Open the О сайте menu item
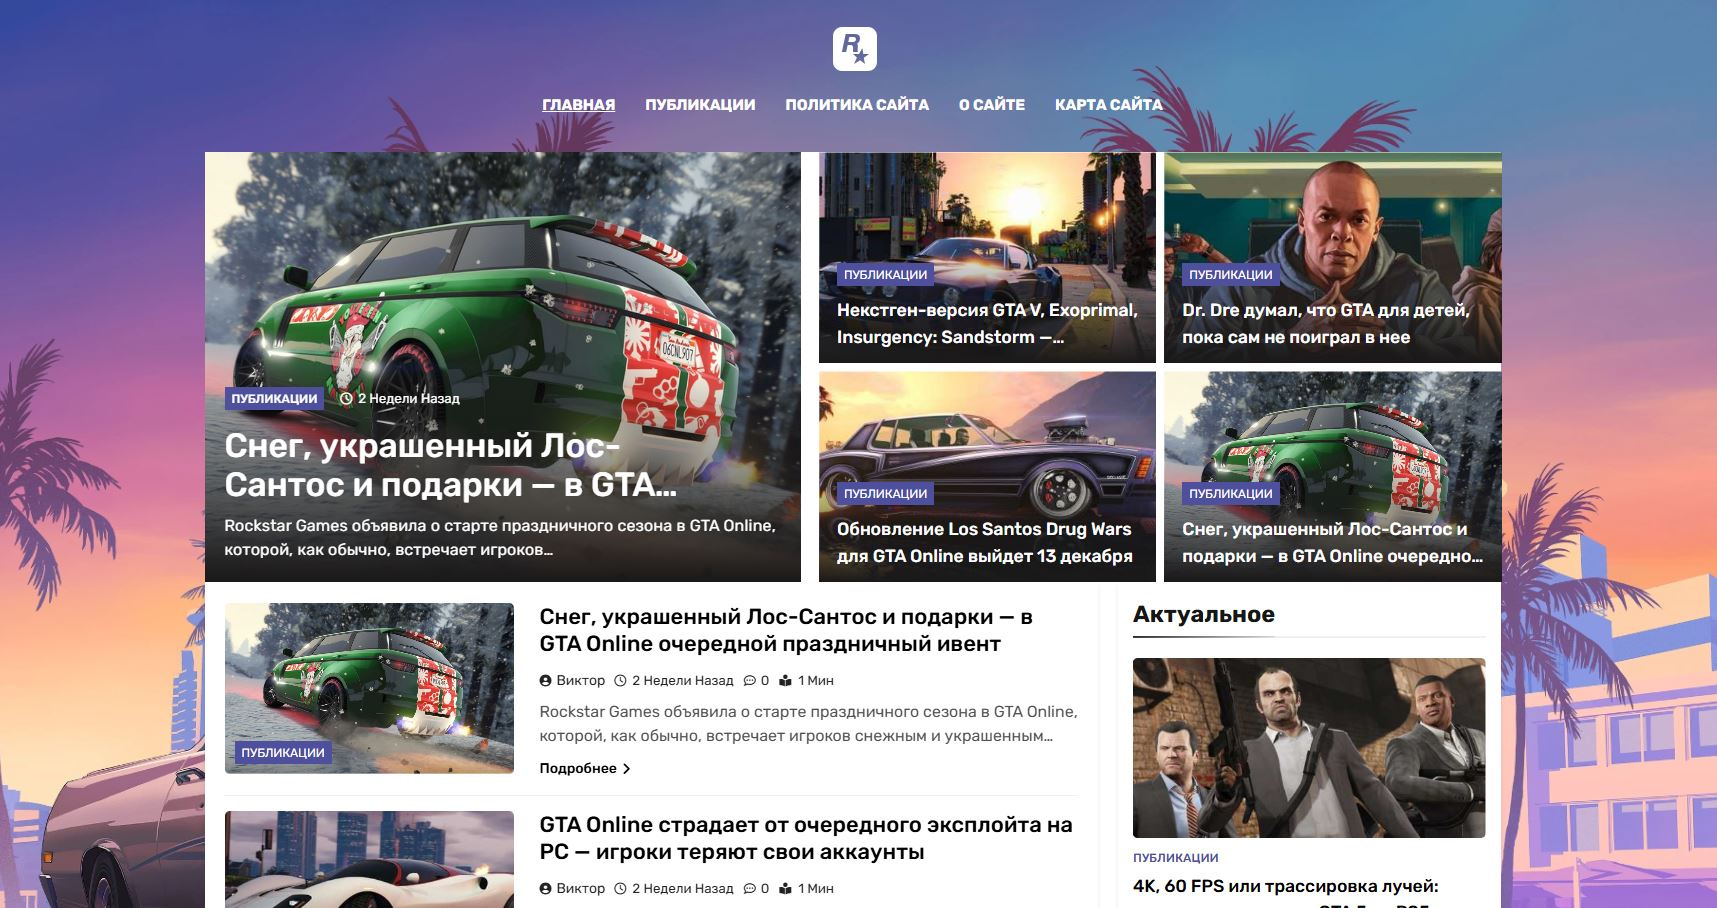 [x=992, y=105]
